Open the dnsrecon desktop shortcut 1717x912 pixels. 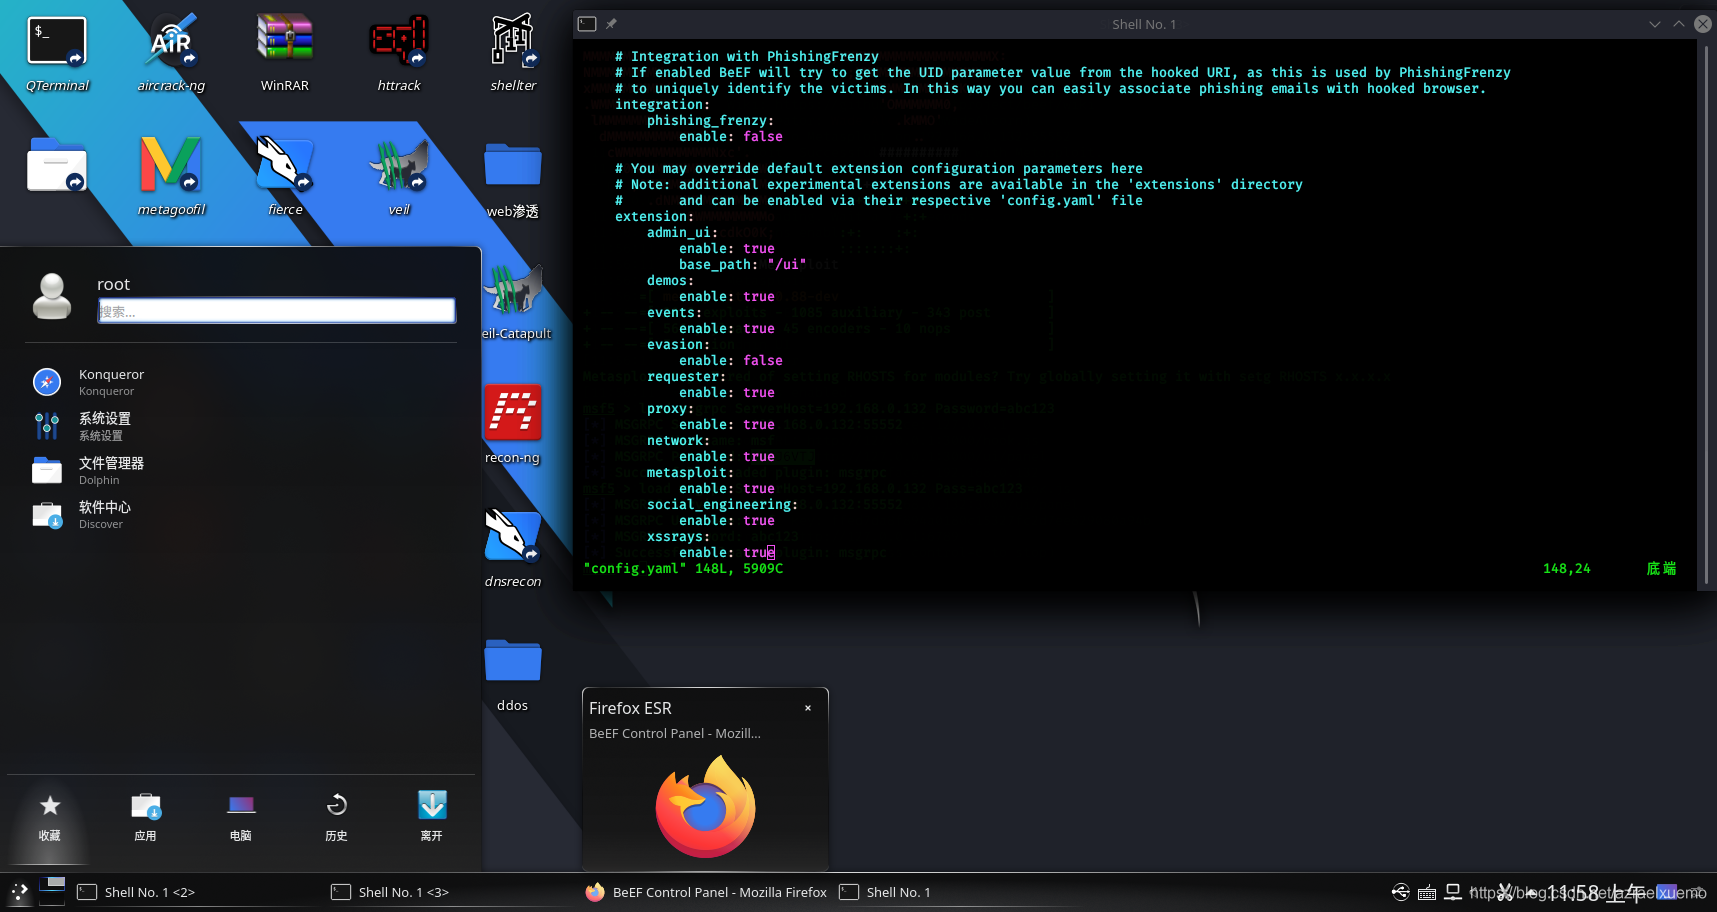(513, 548)
